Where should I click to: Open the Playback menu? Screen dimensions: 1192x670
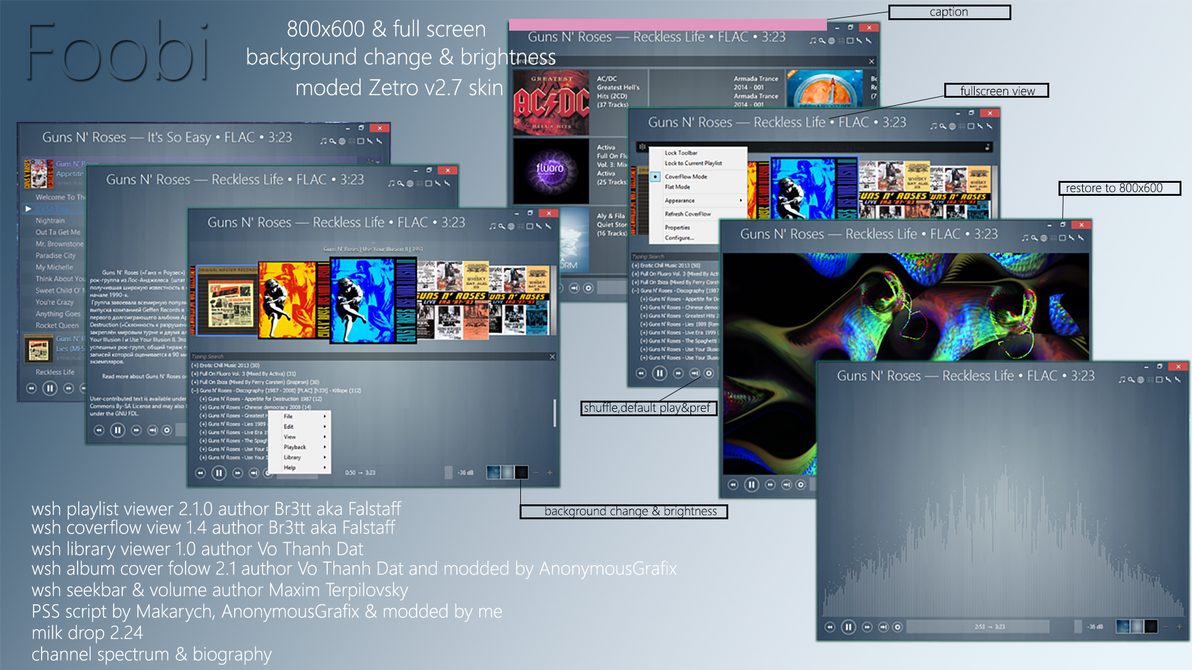click(x=300, y=447)
